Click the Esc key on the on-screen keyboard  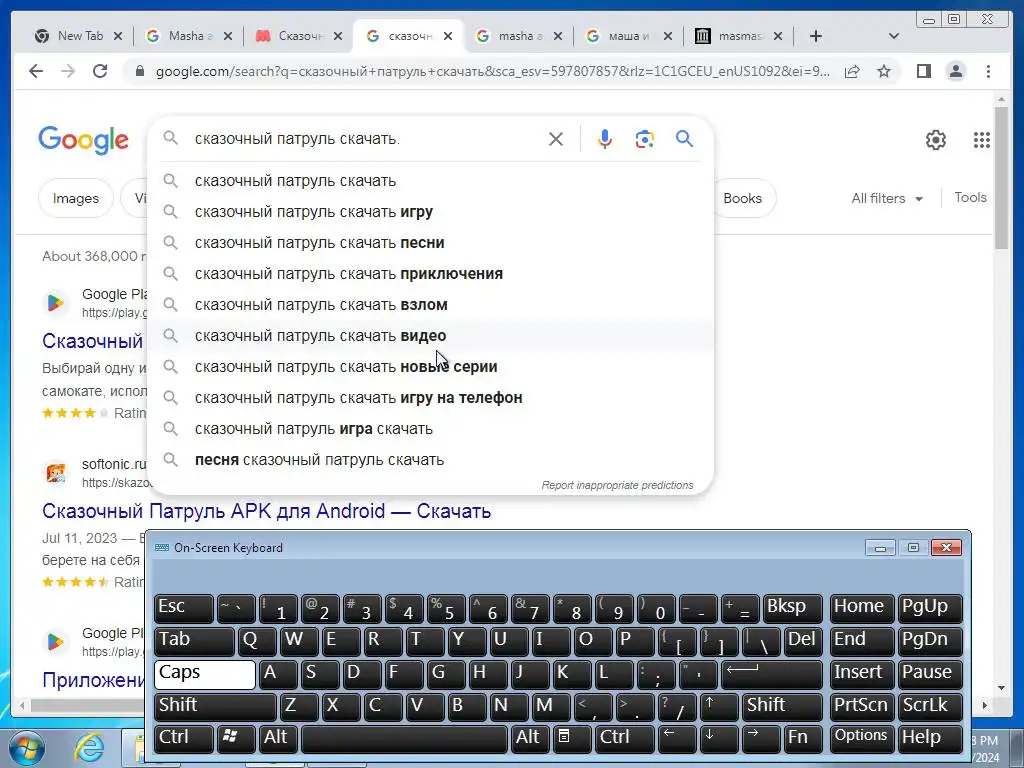[x=184, y=607]
